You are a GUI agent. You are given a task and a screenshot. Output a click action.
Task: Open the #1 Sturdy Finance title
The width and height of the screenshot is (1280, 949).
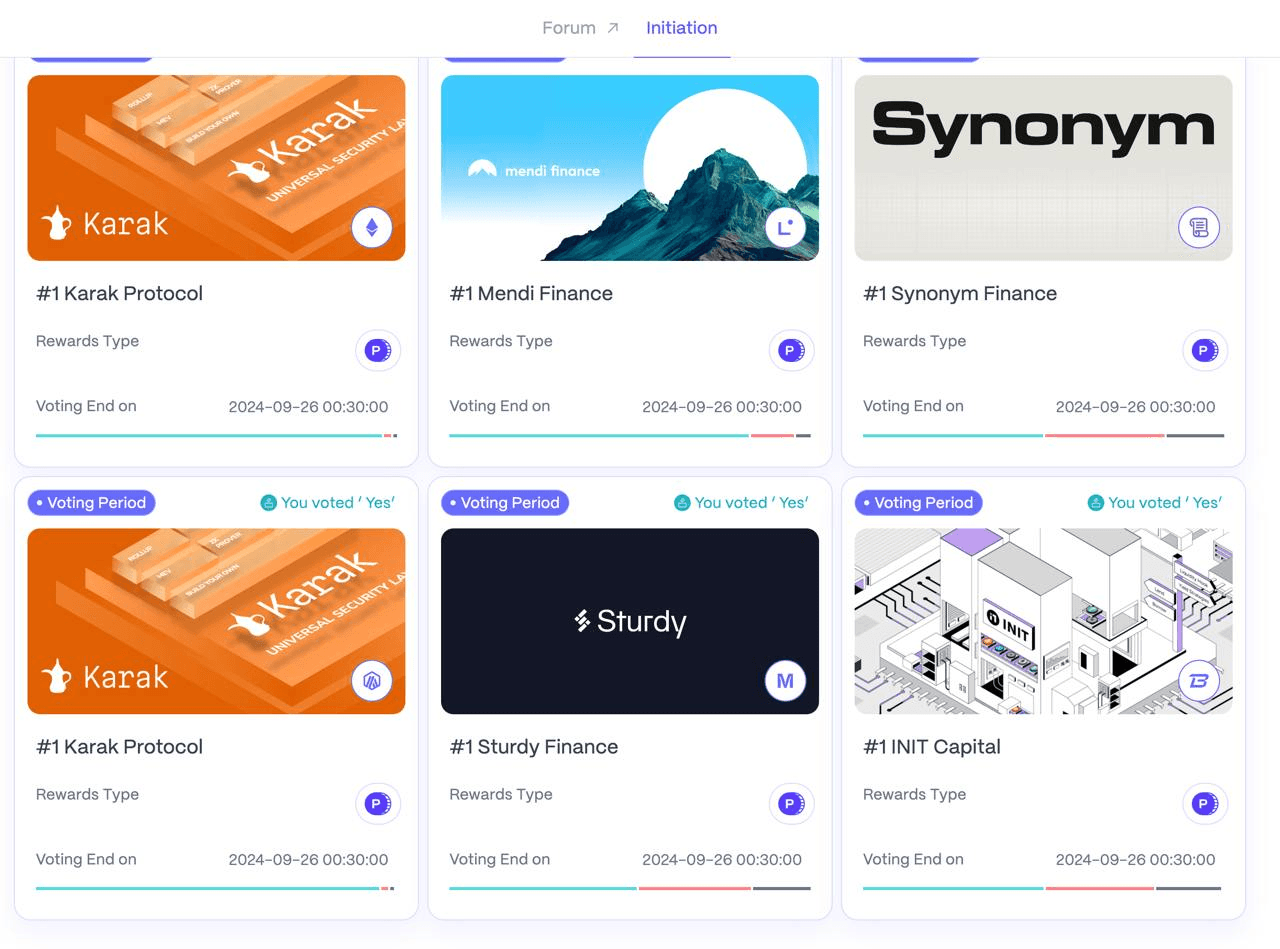click(533, 747)
